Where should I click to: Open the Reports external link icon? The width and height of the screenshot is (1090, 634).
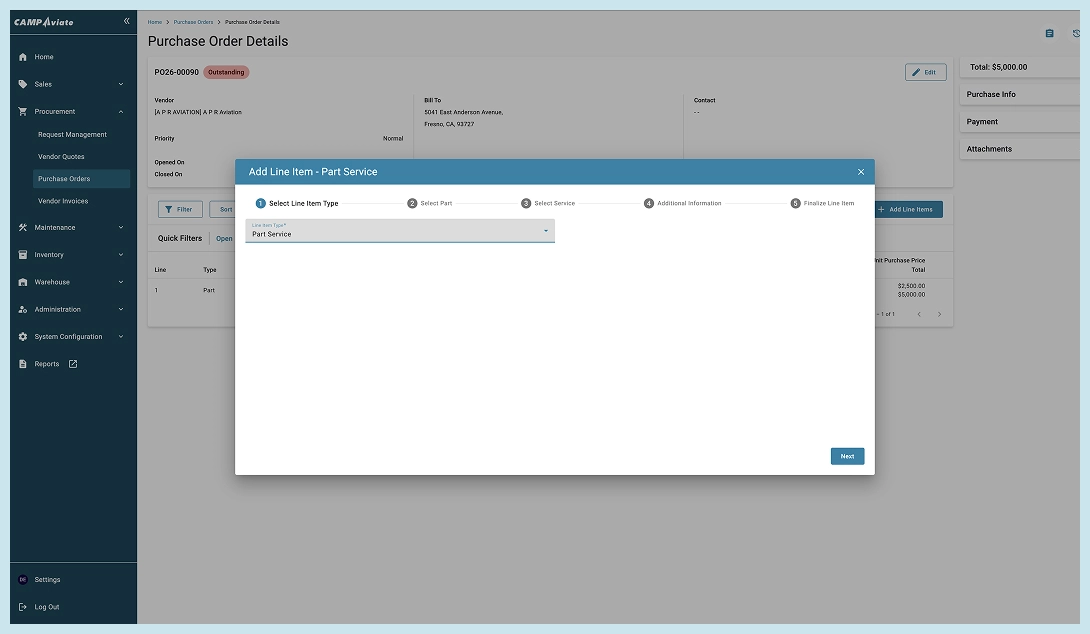(x=73, y=364)
